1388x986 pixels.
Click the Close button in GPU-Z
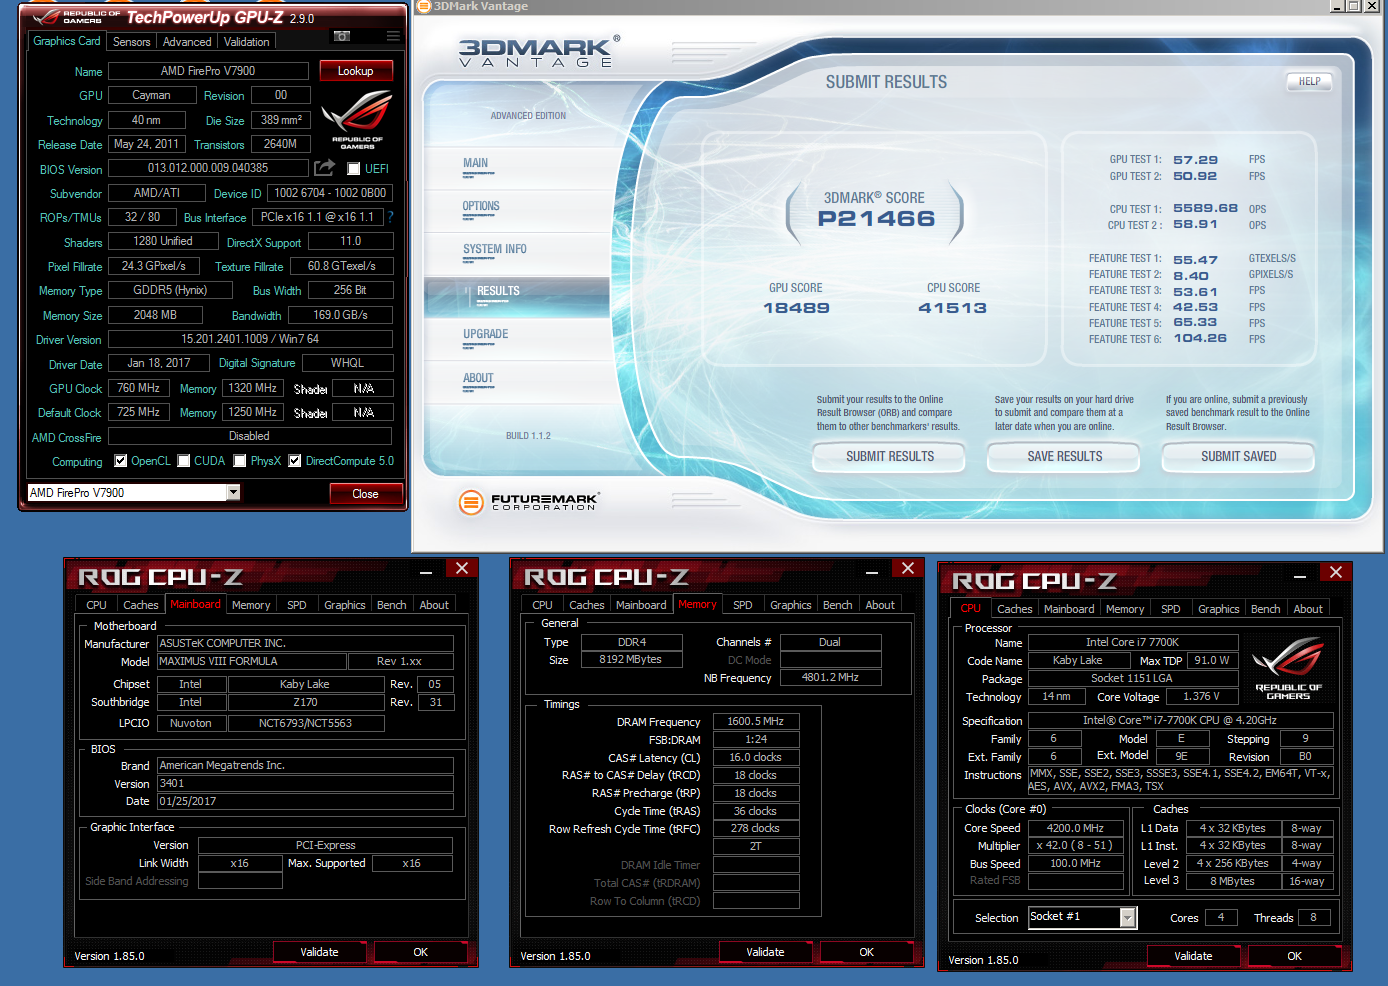click(x=366, y=494)
